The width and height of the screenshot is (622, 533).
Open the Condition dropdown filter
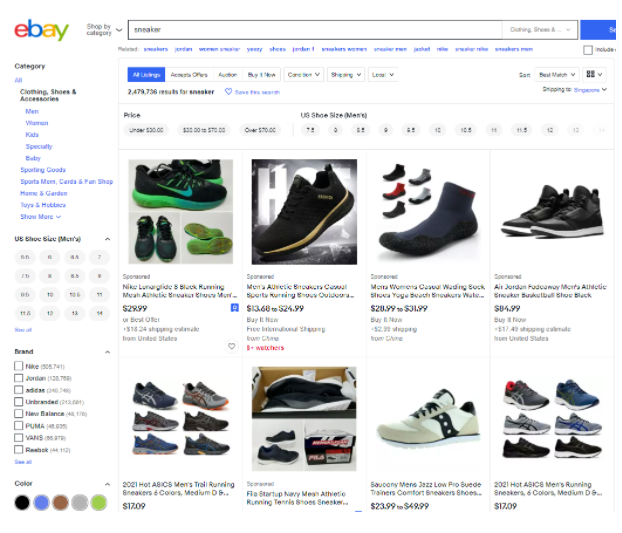click(x=304, y=74)
